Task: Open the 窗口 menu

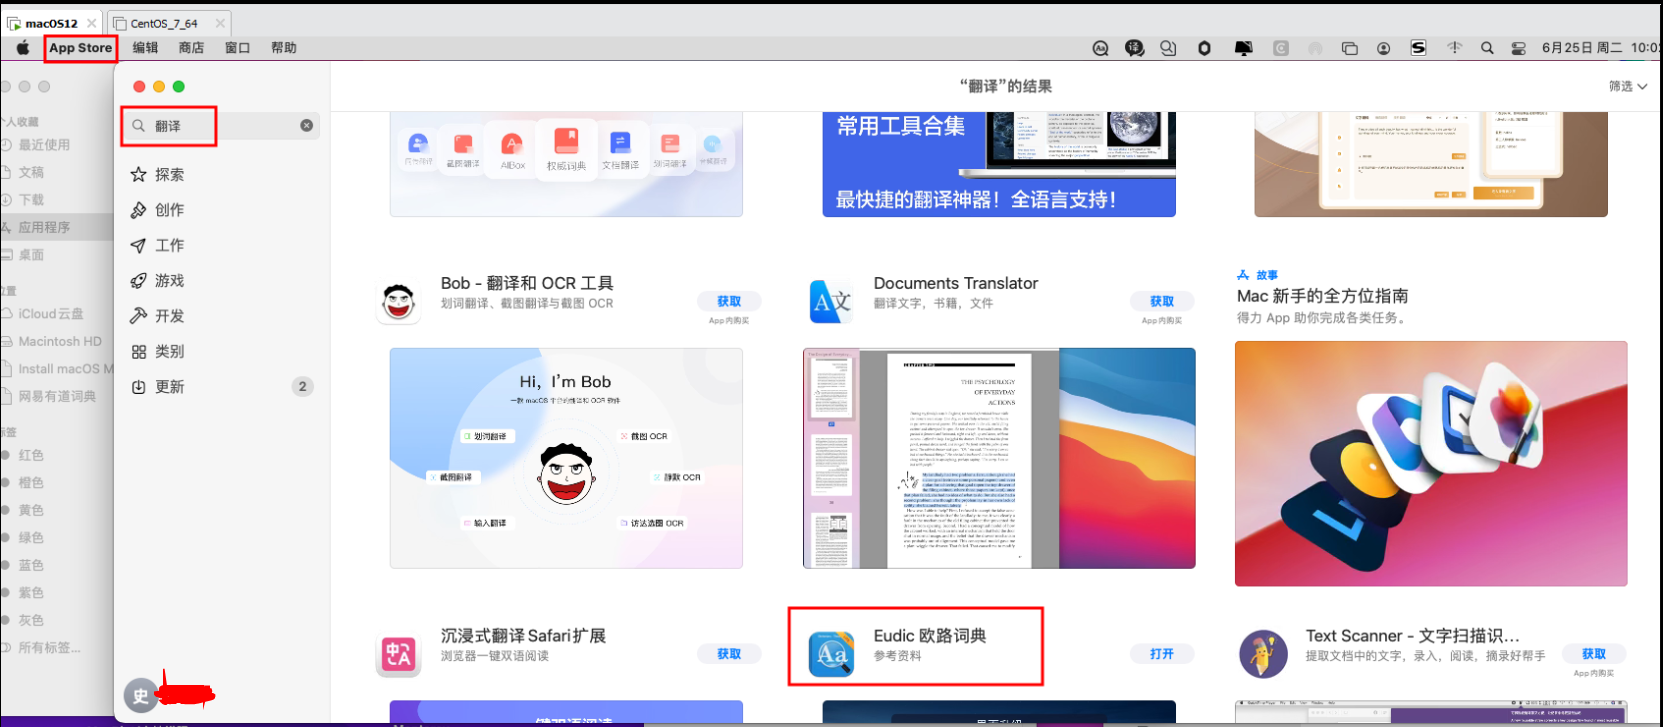Action: (x=237, y=48)
